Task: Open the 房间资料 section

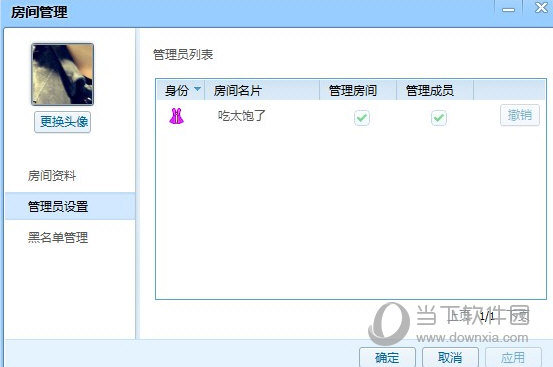Action: [52, 175]
